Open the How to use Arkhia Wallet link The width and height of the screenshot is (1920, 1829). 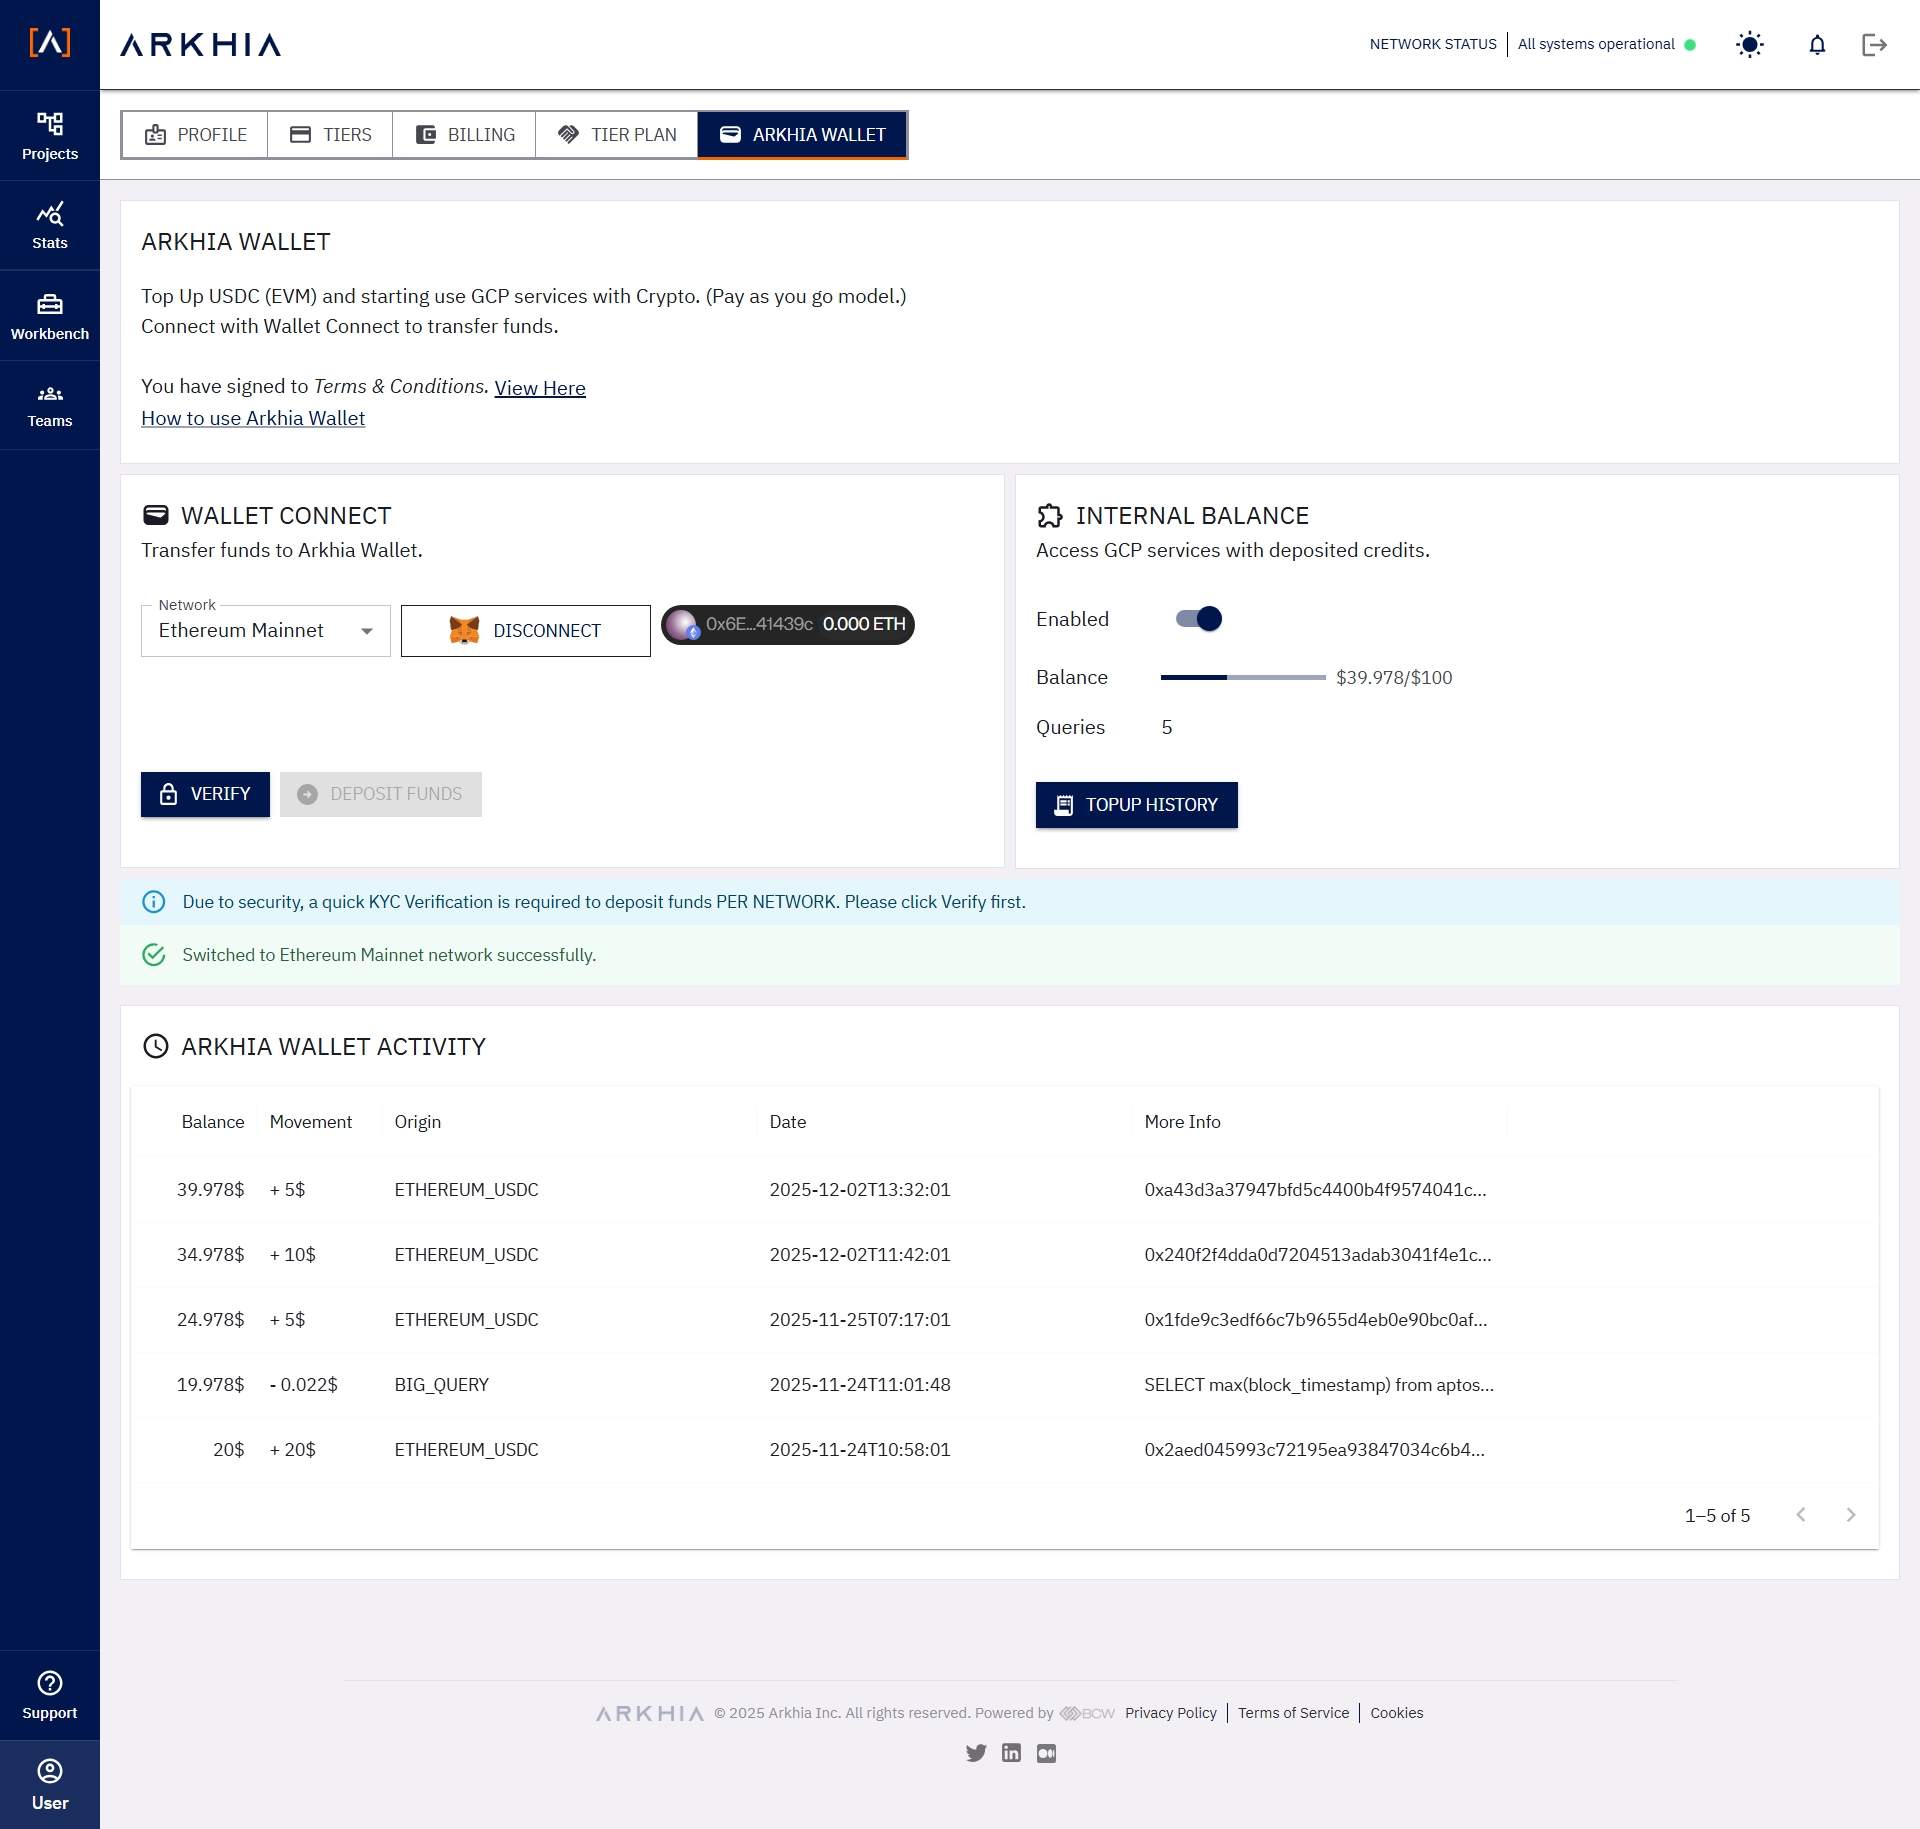coord(252,418)
